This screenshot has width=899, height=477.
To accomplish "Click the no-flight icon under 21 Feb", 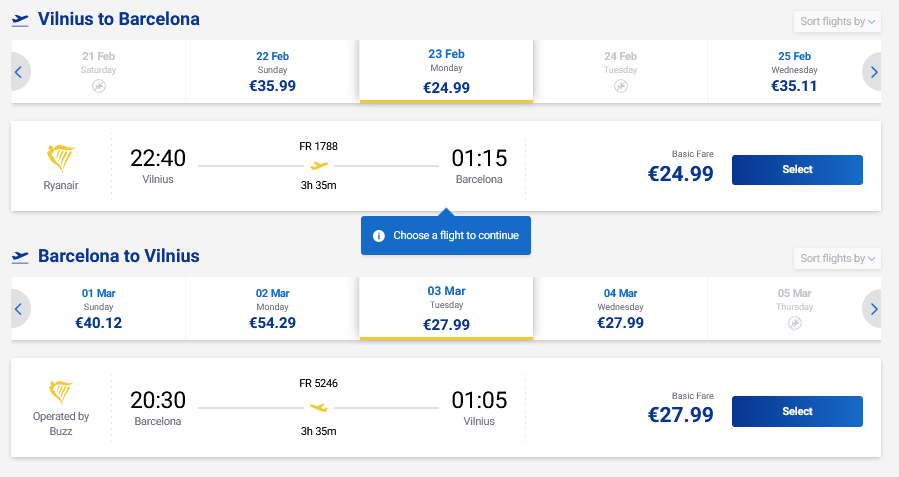I will (x=99, y=87).
